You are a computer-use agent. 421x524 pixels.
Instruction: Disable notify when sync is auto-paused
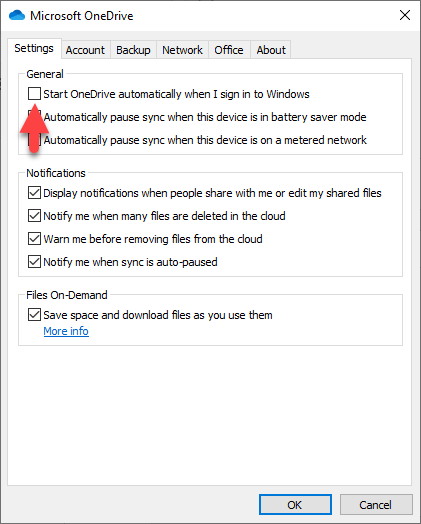(34, 262)
